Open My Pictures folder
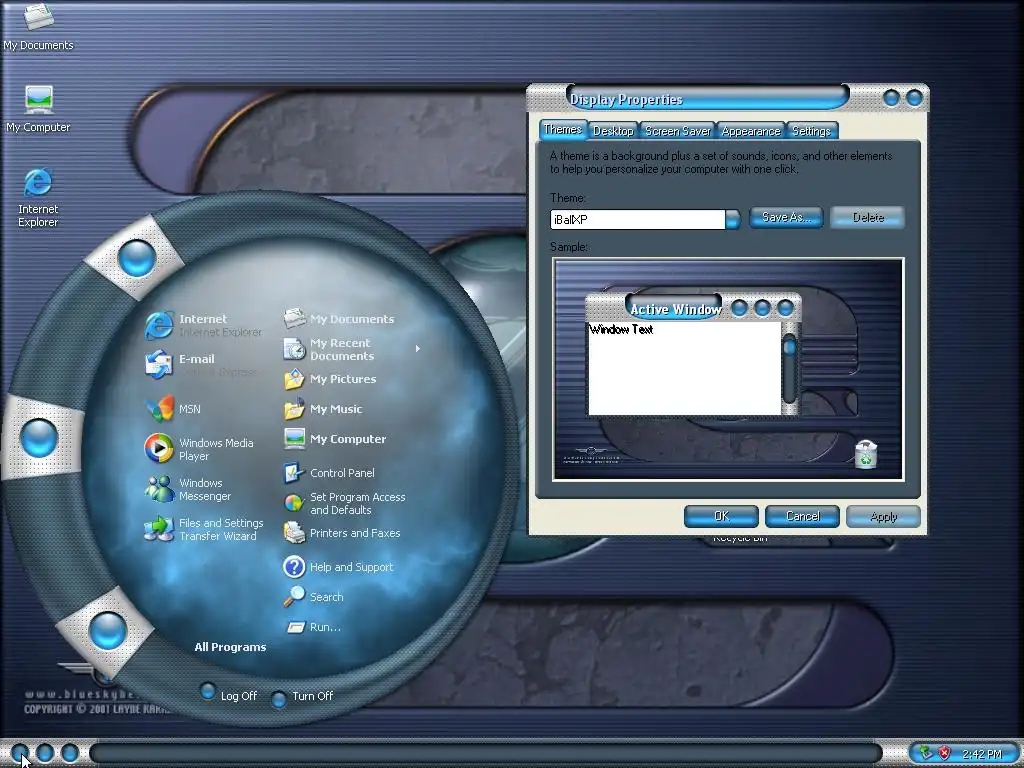Image resolution: width=1024 pixels, height=768 pixels. [330, 379]
